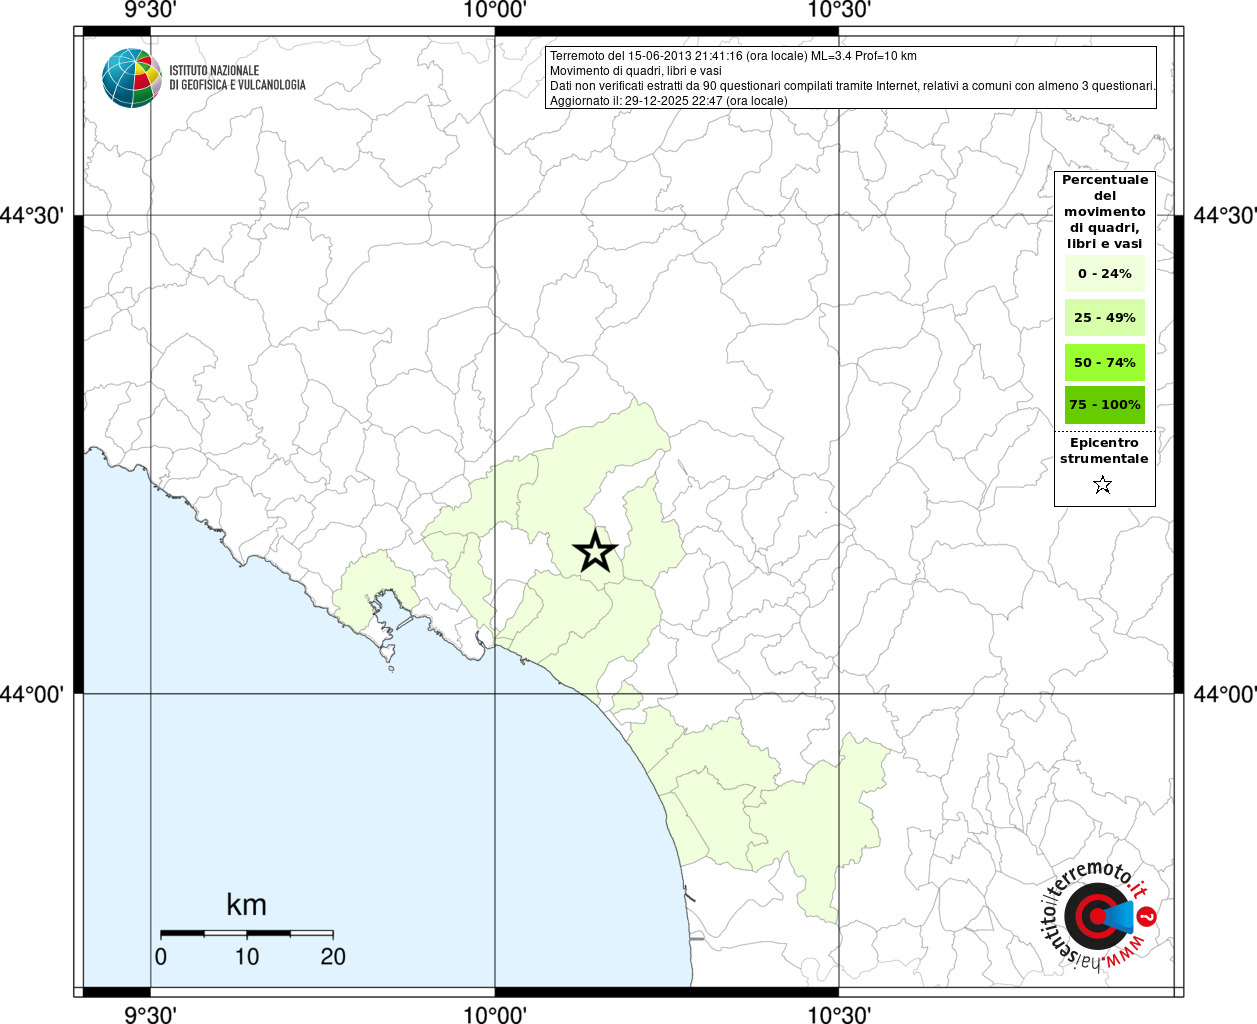This screenshot has height=1024, width=1257.
Task: Select the 75 - 100% legend swatch
Action: (1105, 405)
